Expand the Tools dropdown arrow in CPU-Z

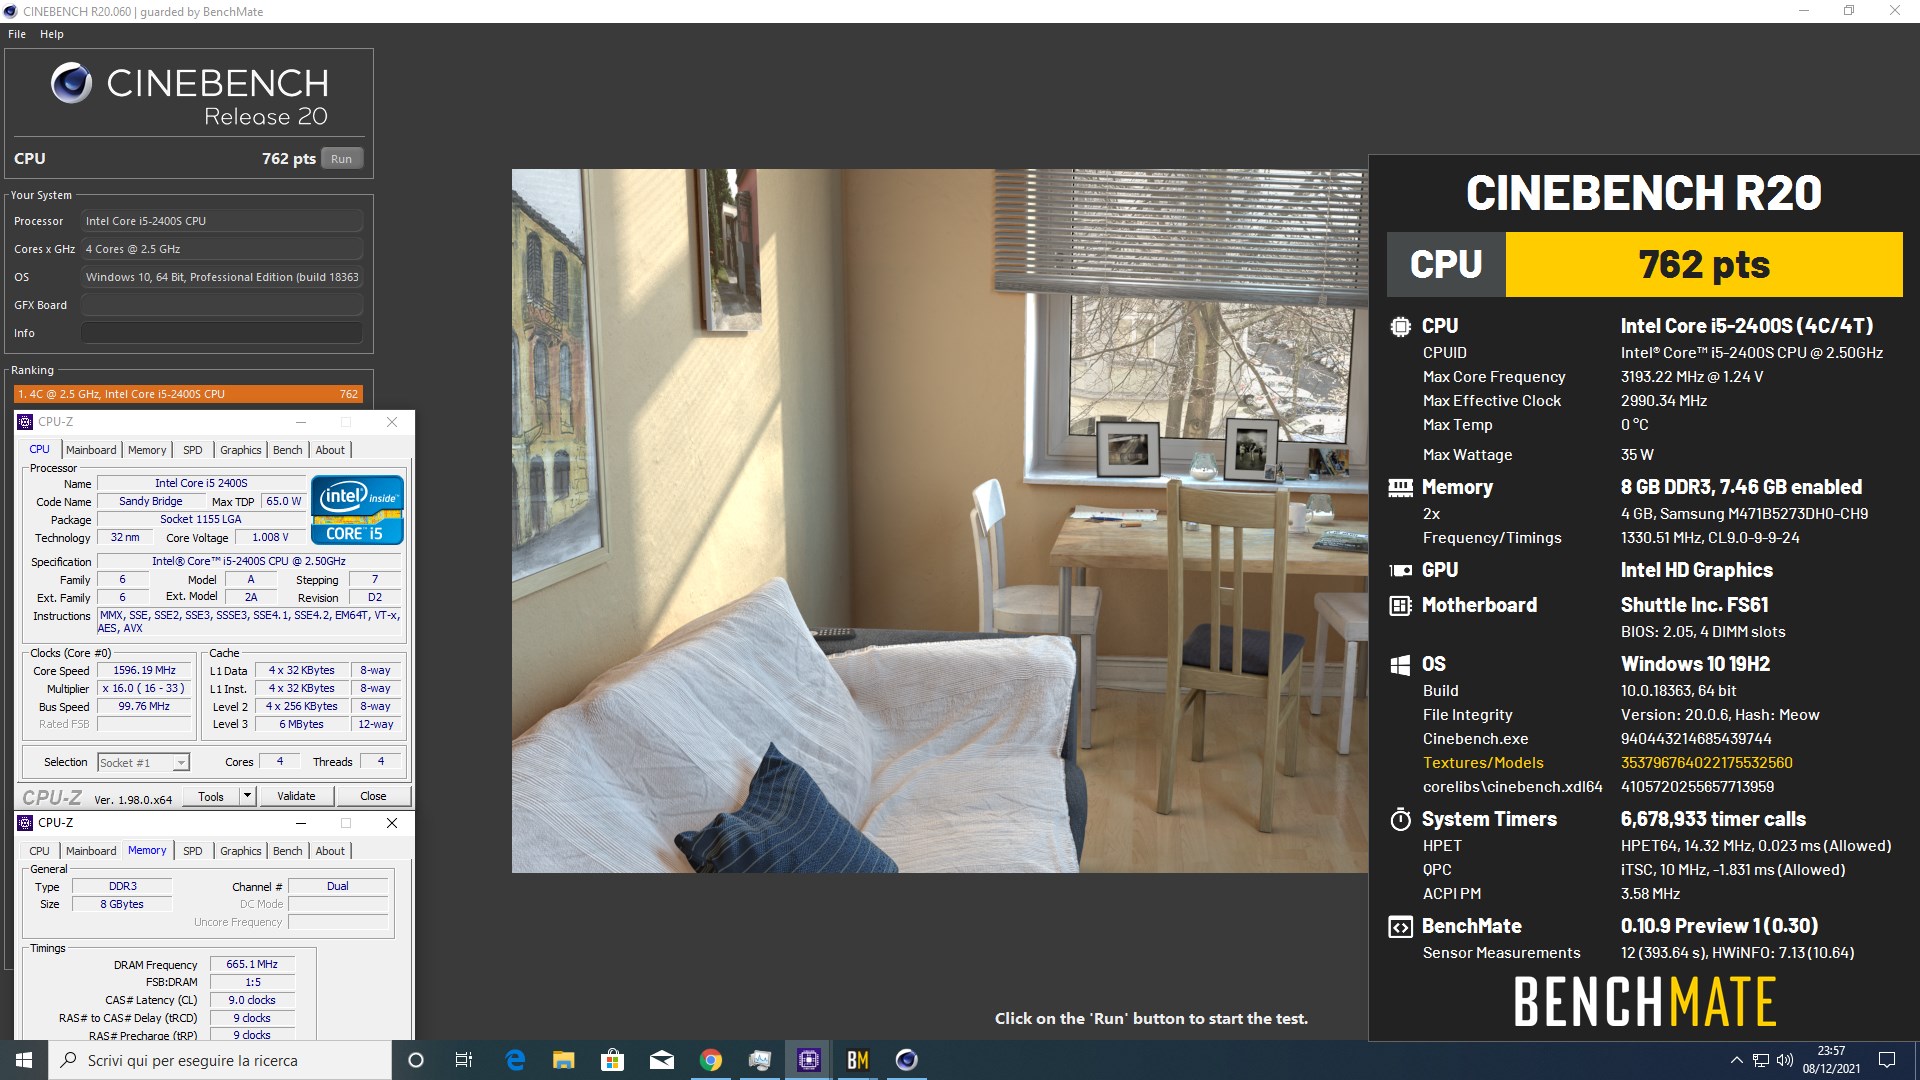tap(248, 796)
